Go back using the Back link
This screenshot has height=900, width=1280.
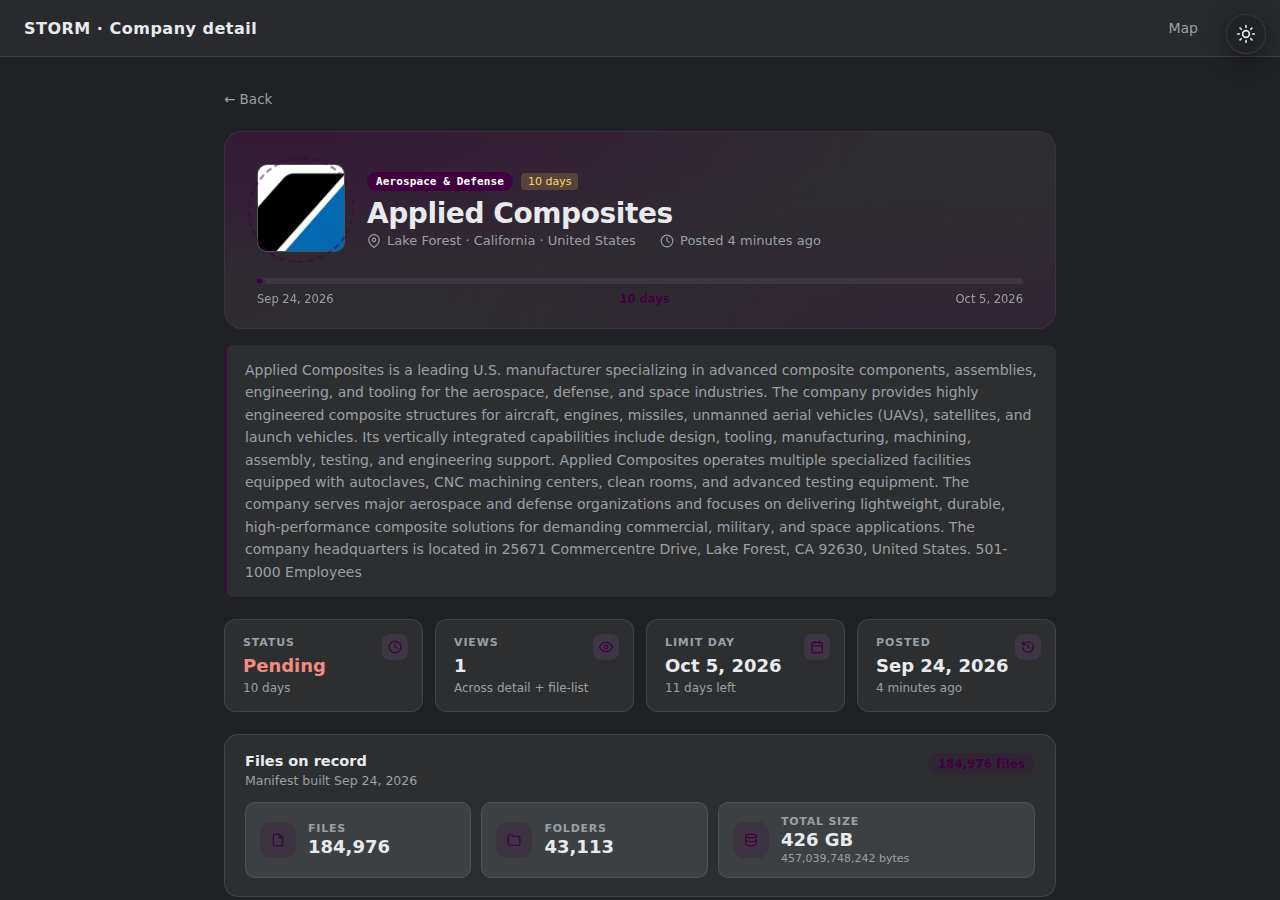(x=248, y=99)
